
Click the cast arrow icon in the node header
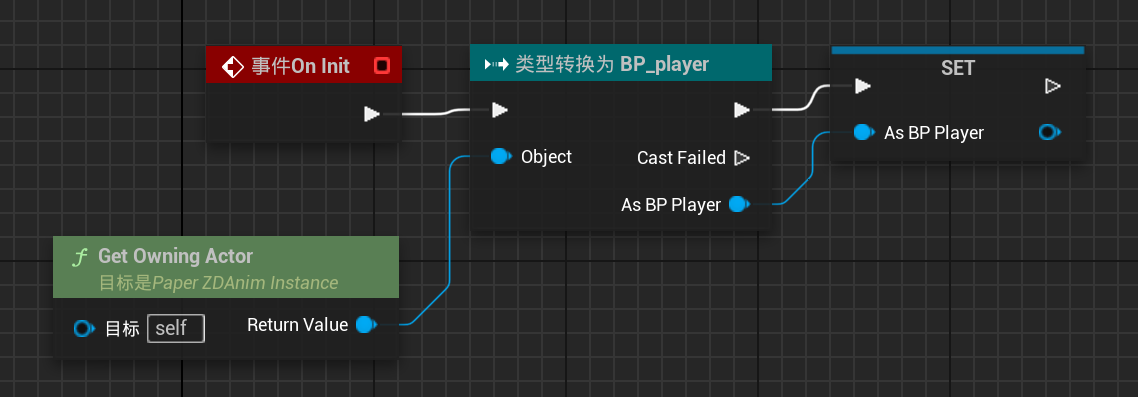[x=496, y=65]
